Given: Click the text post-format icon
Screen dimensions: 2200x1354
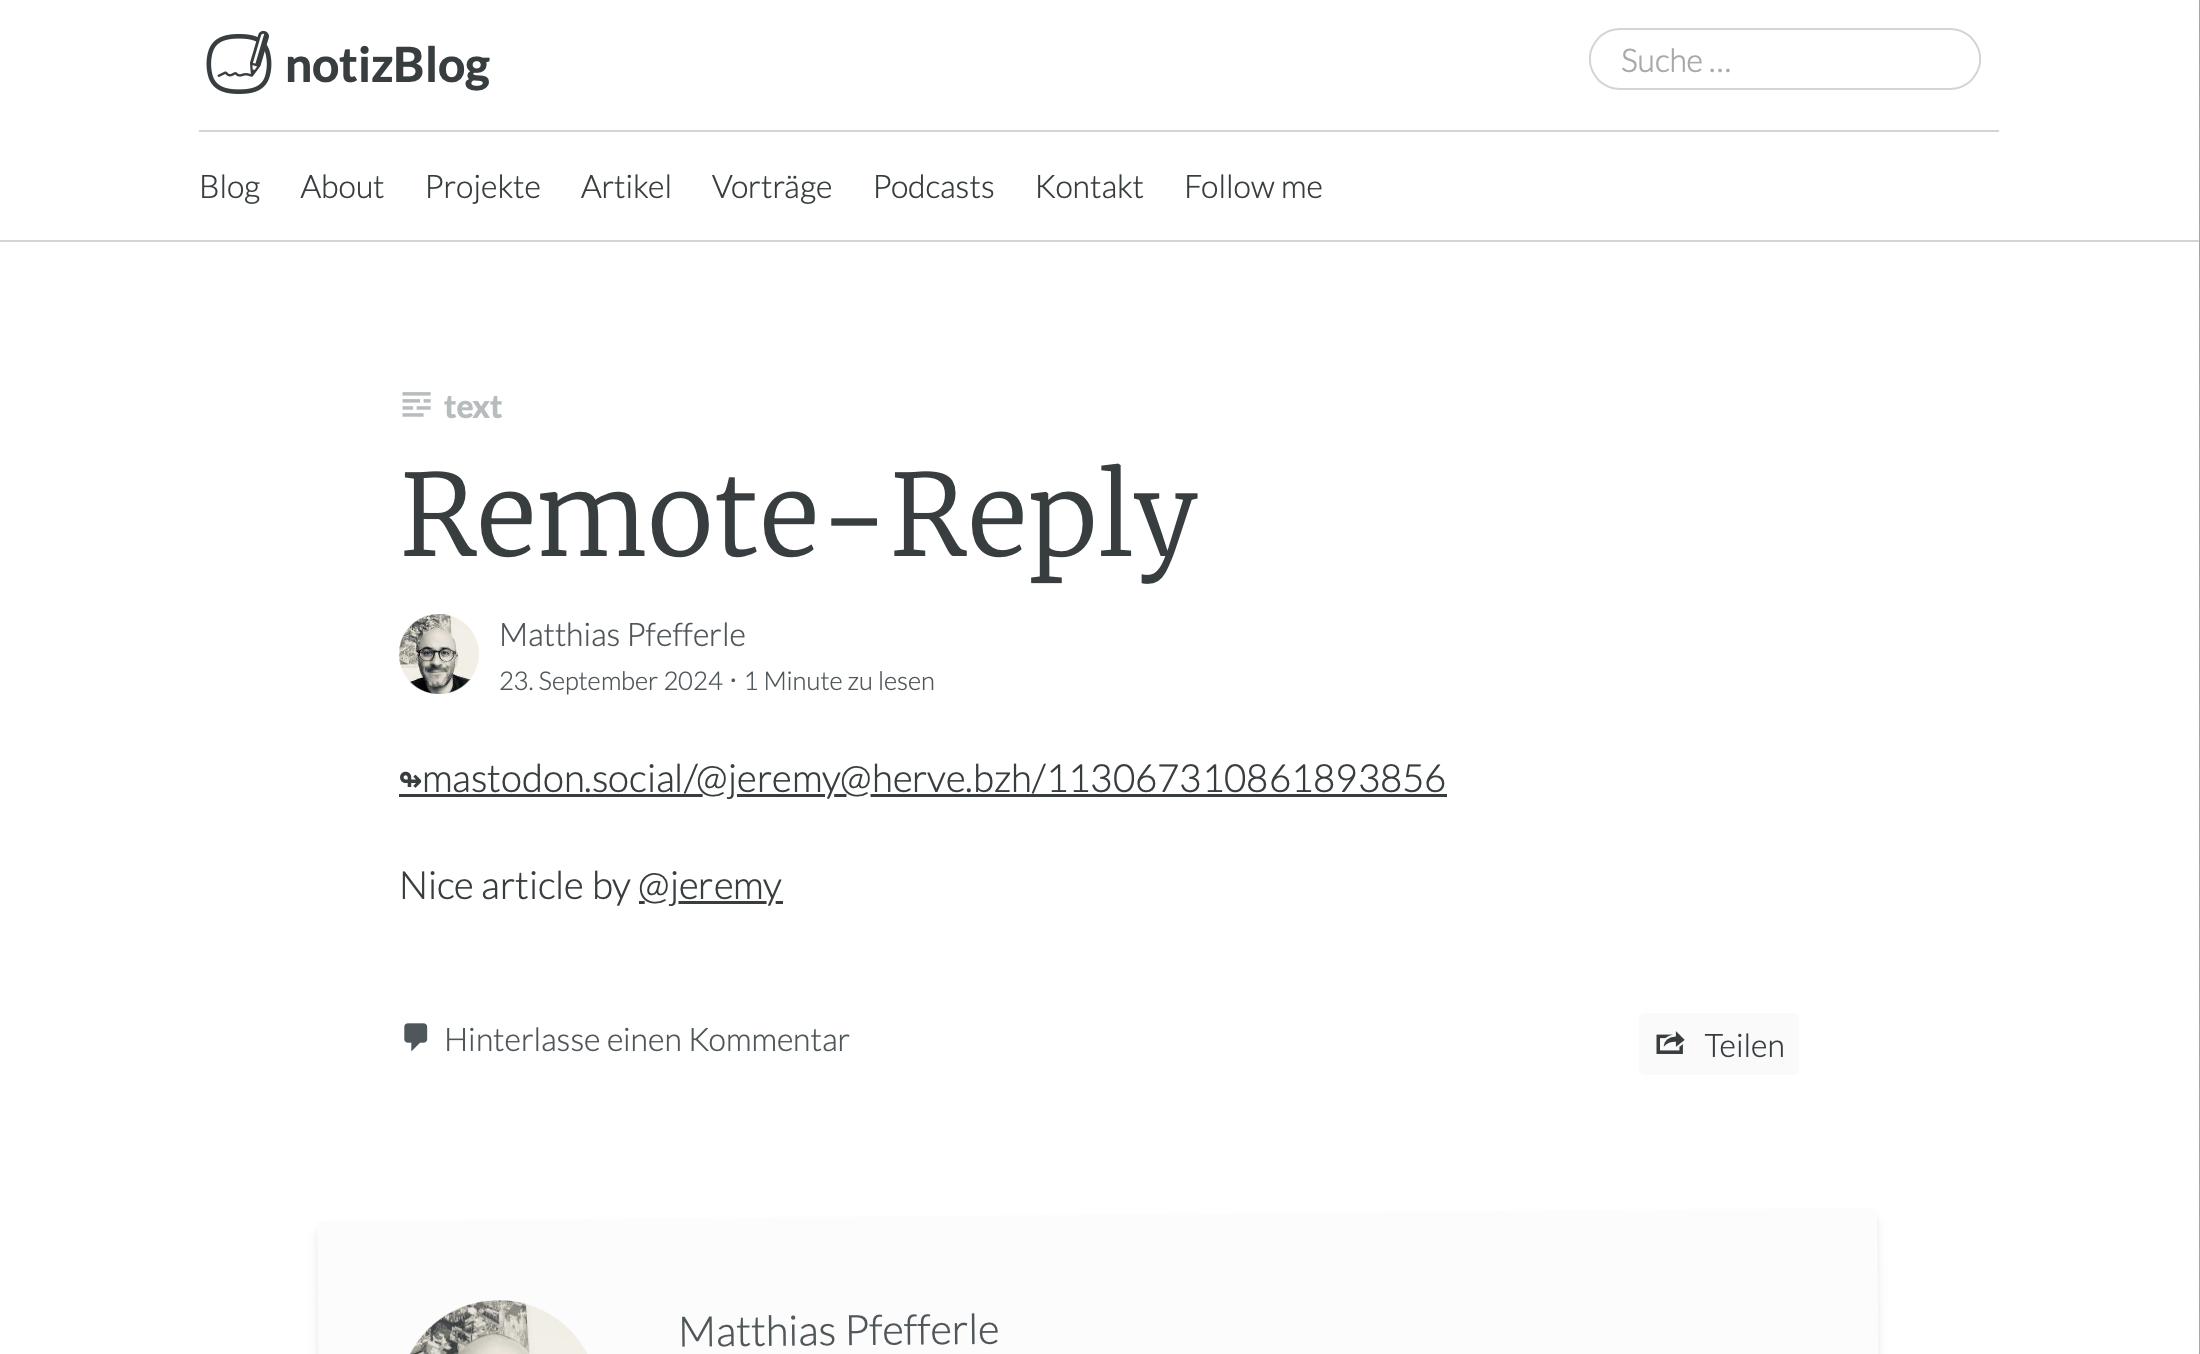Looking at the screenshot, I should click(x=416, y=406).
